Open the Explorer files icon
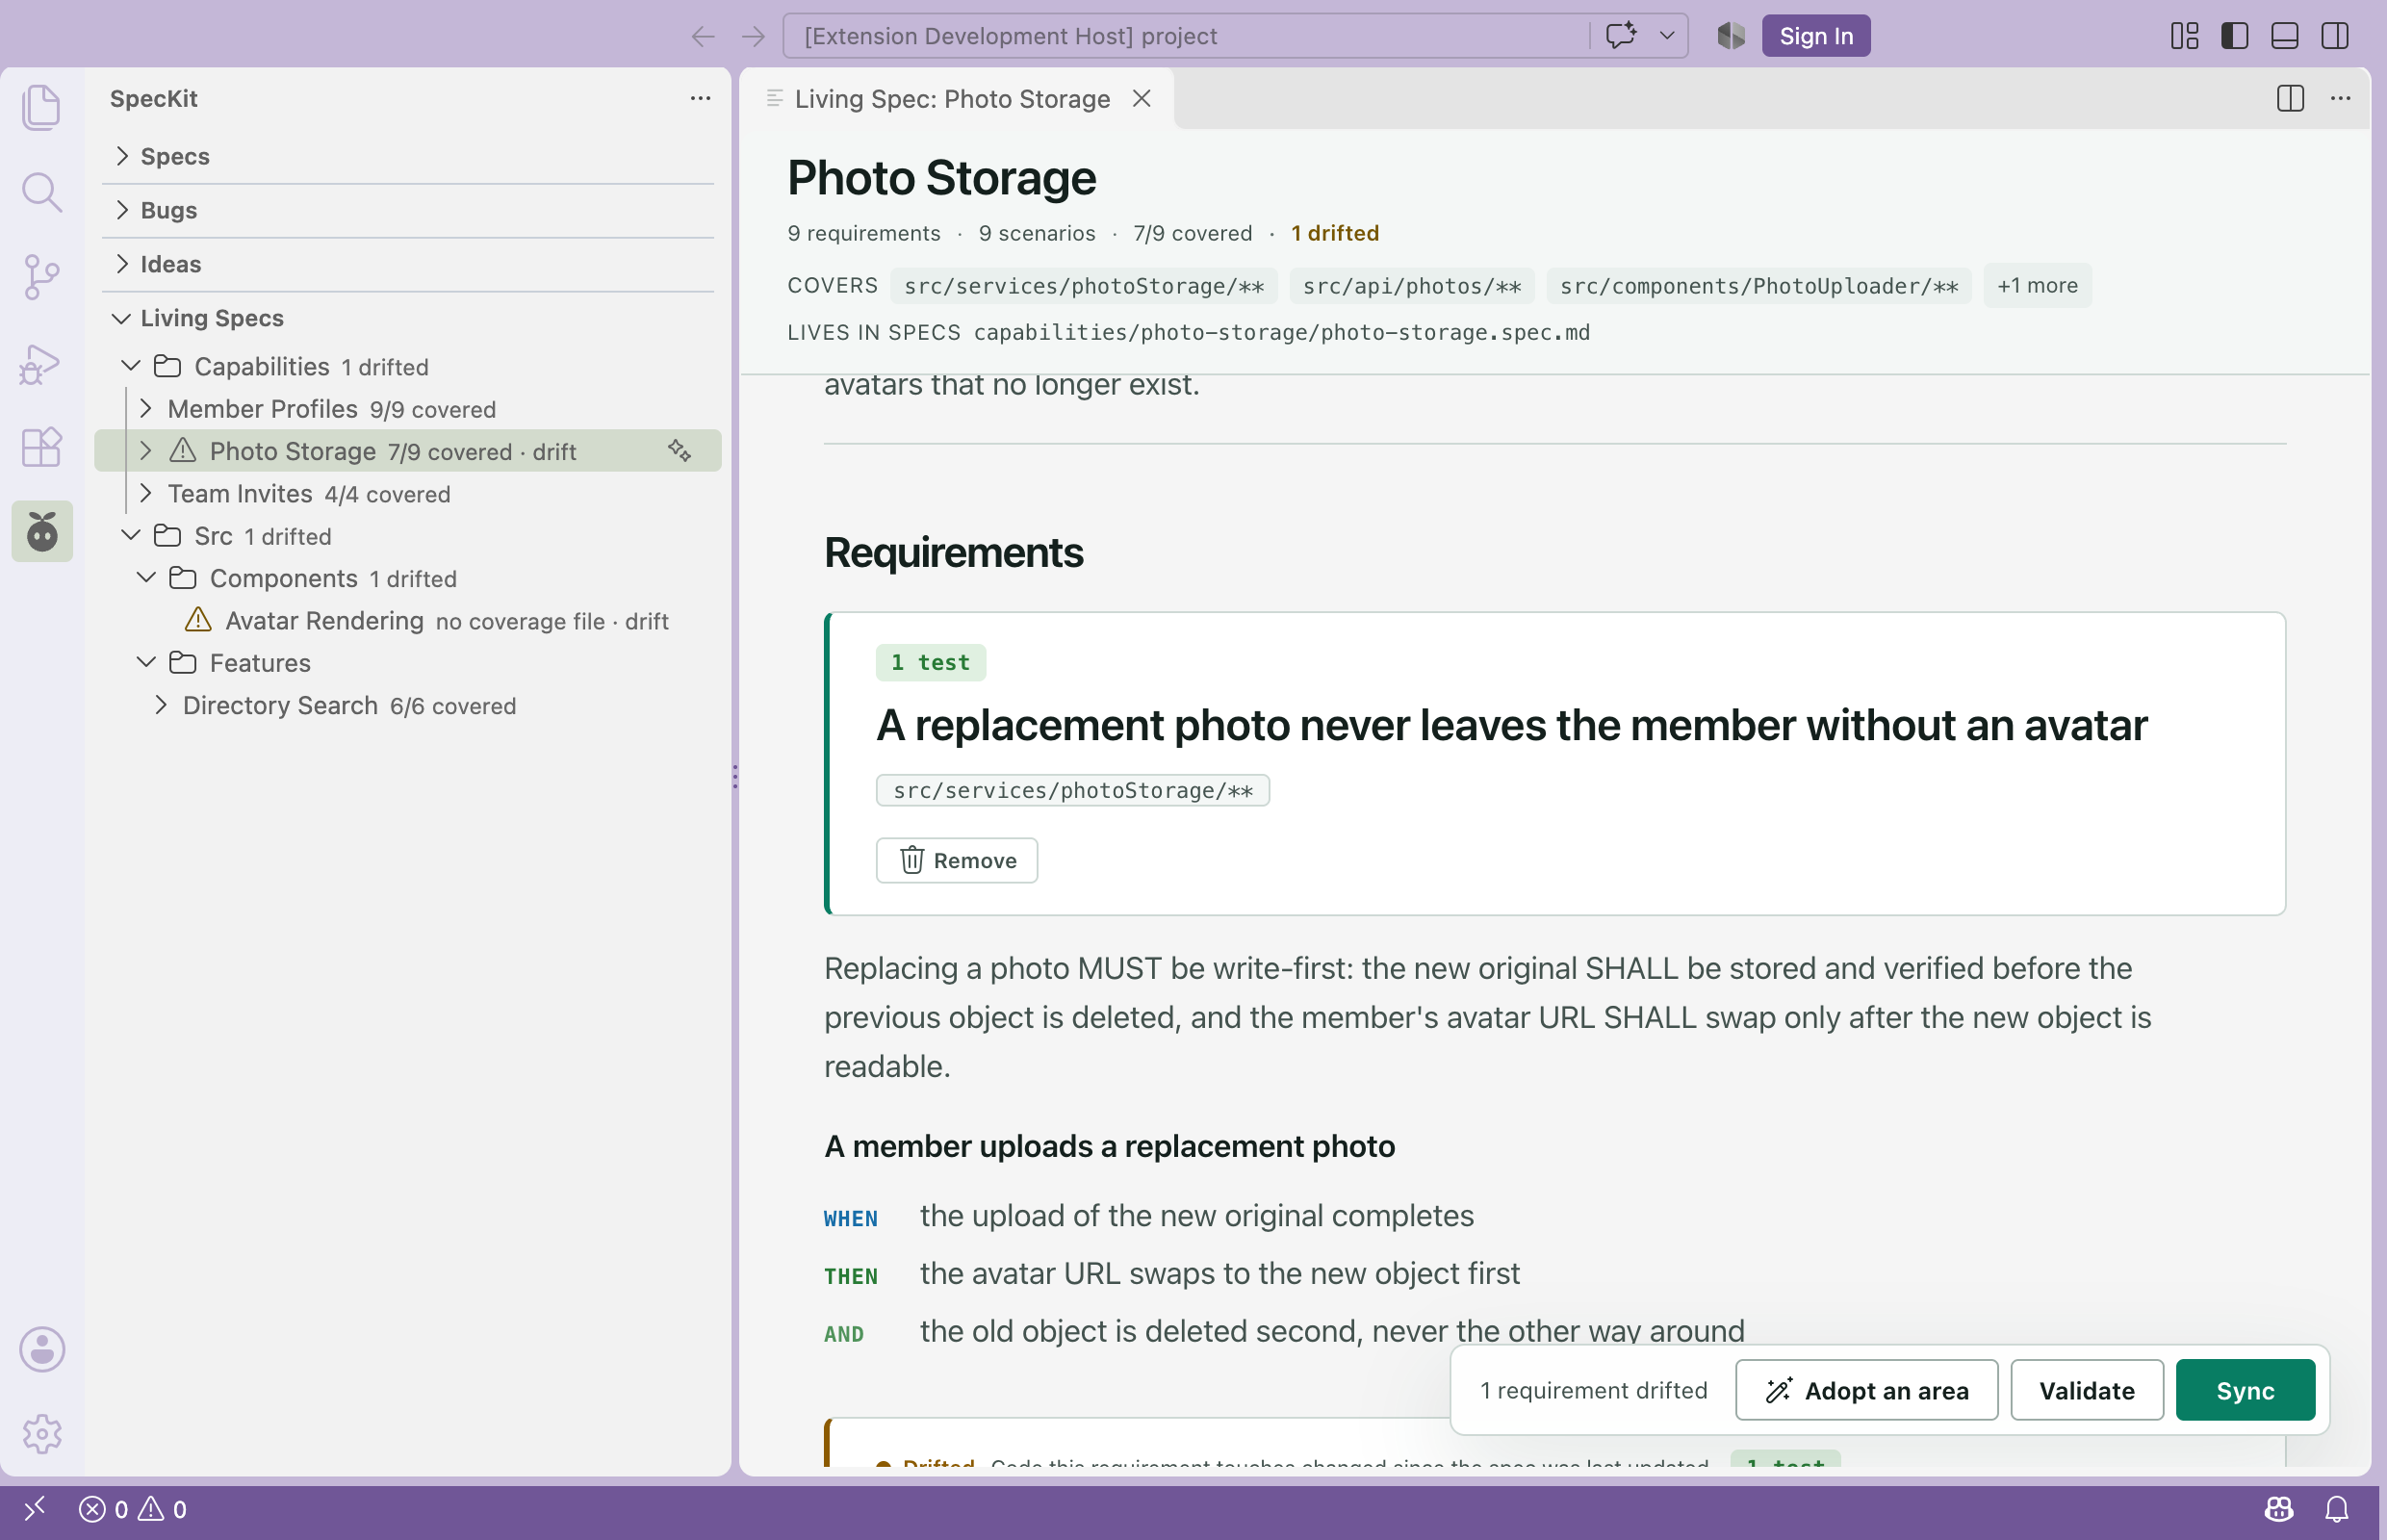Viewport: 2387px width, 1540px height. pyautogui.click(x=41, y=106)
